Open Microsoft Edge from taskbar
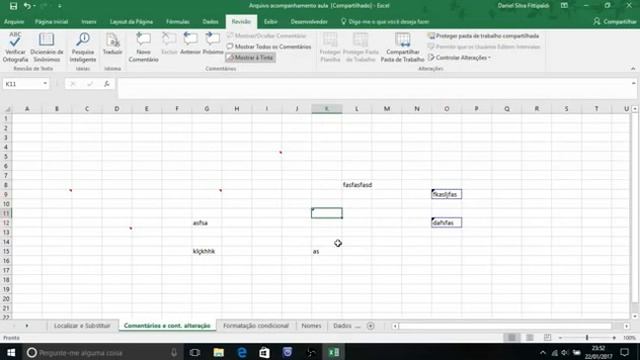 [242, 352]
